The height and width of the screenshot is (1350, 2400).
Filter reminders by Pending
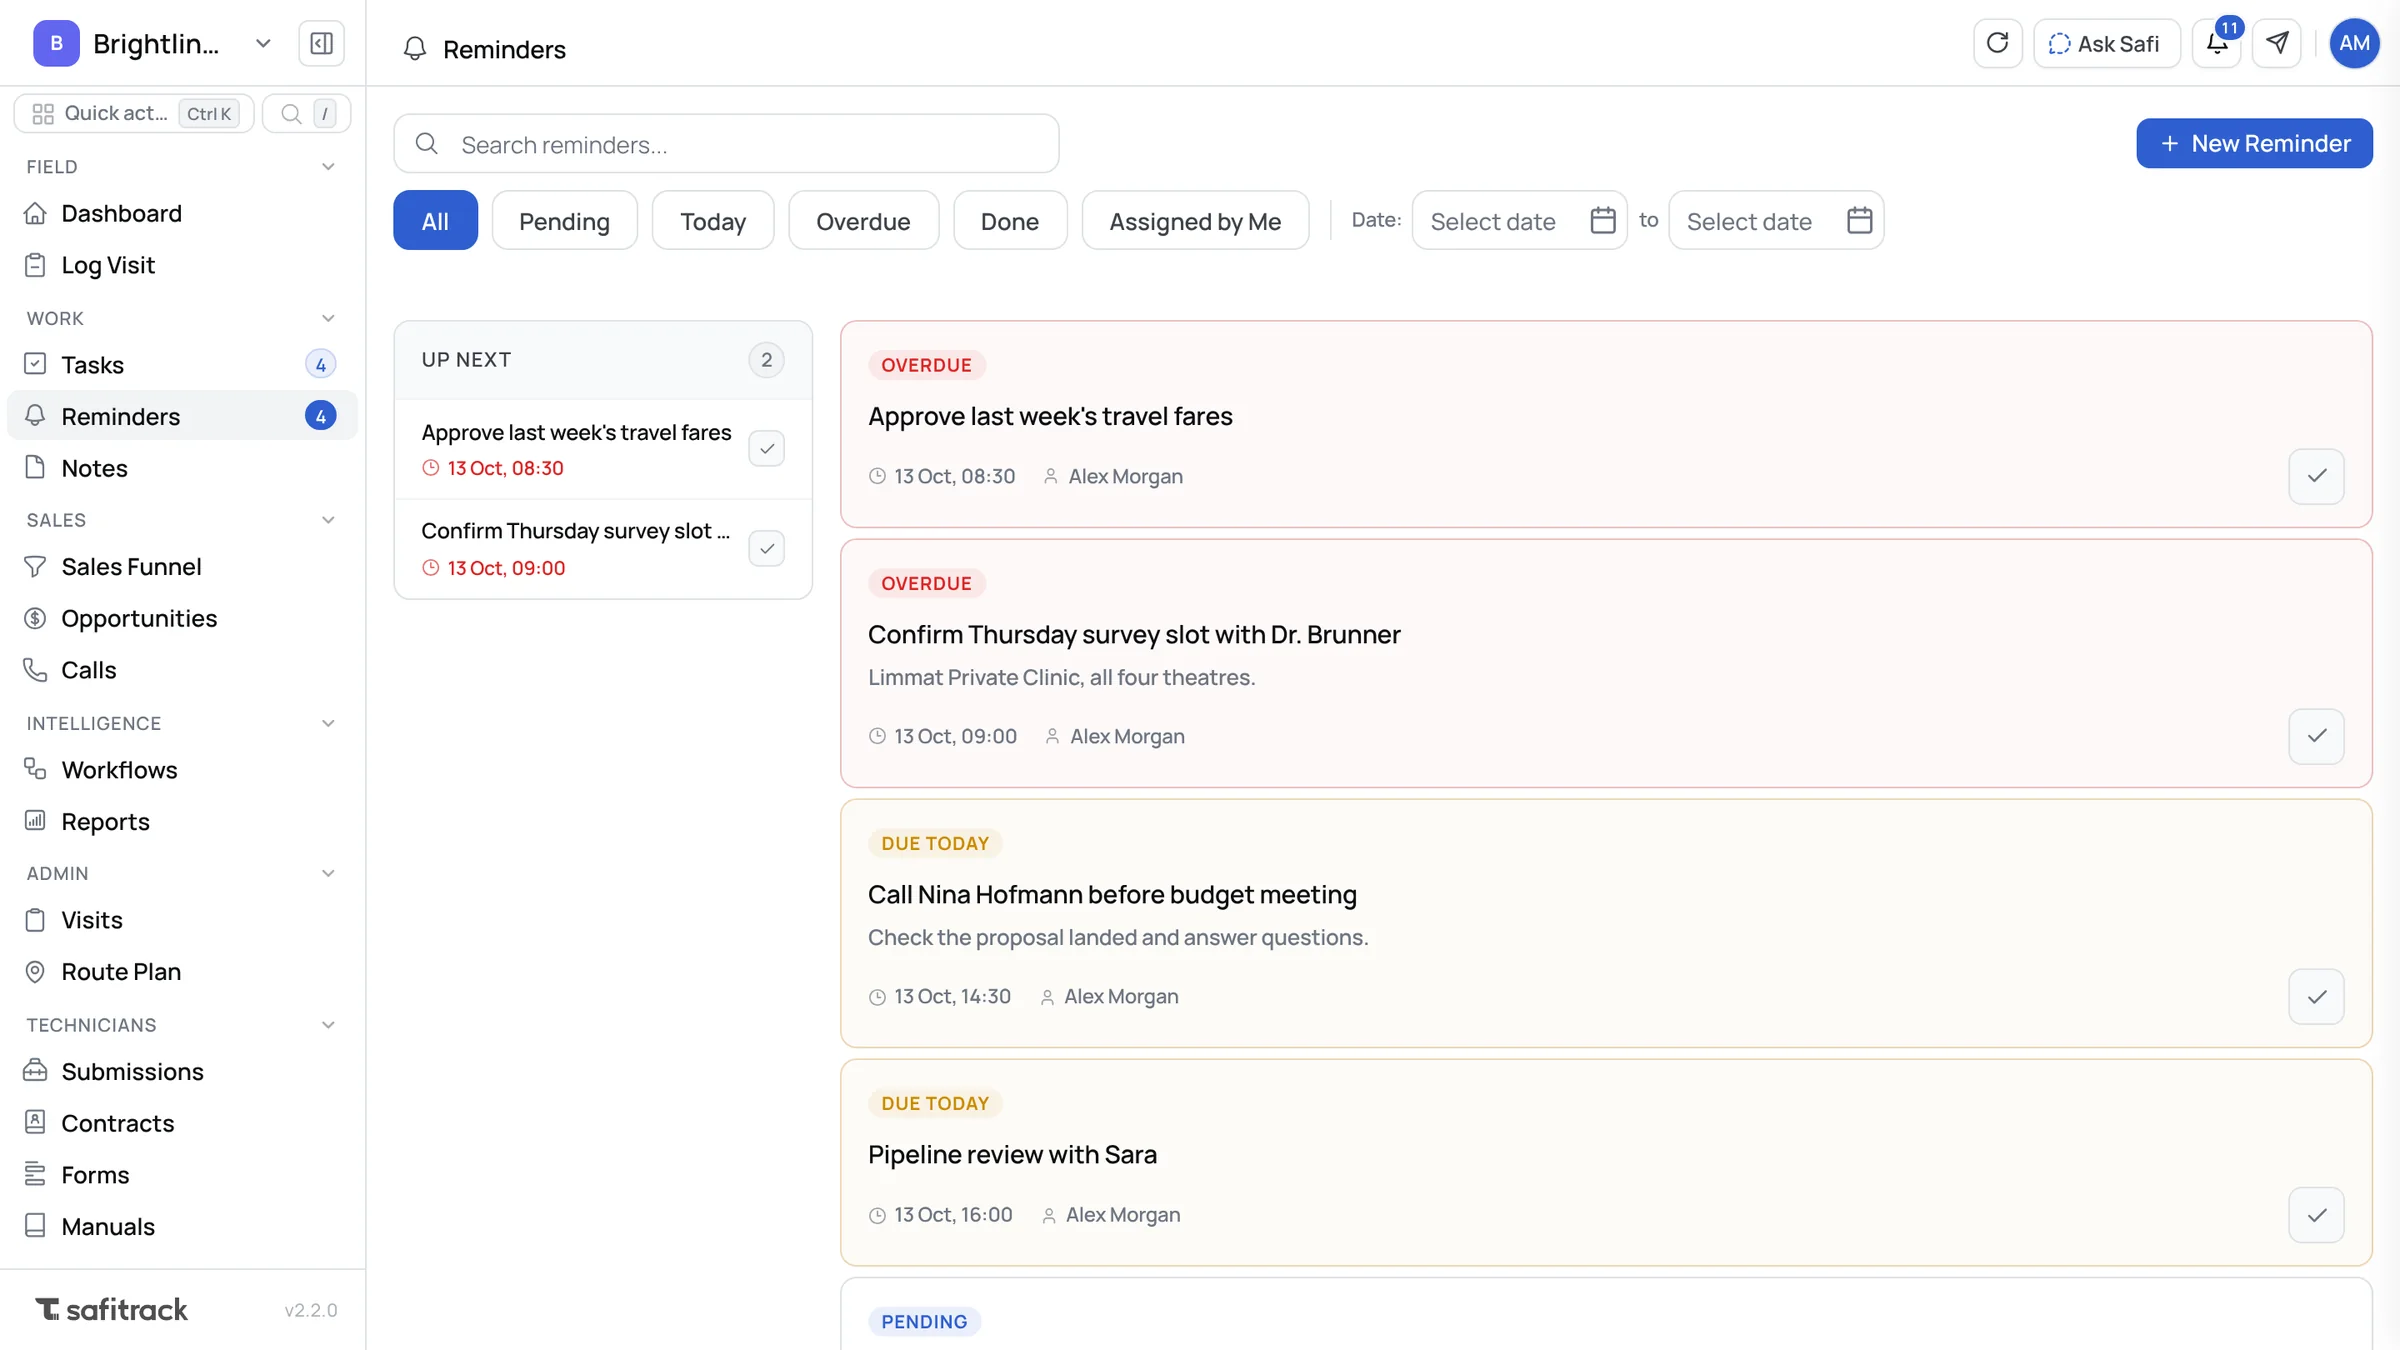point(564,220)
